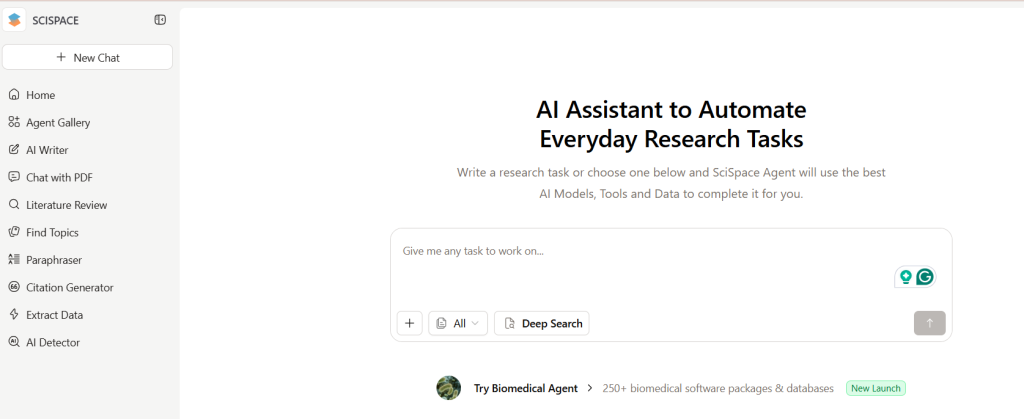The width and height of the screenshot is (1024, 419).
Task: Open the Paraphraser tool icon
Action: pos(14,260)
